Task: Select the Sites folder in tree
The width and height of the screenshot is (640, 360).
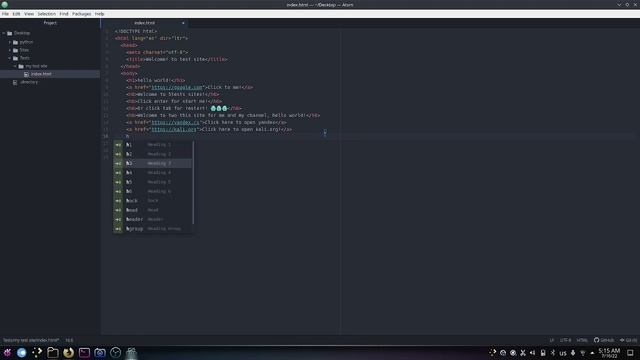Action: pos(24,50)
